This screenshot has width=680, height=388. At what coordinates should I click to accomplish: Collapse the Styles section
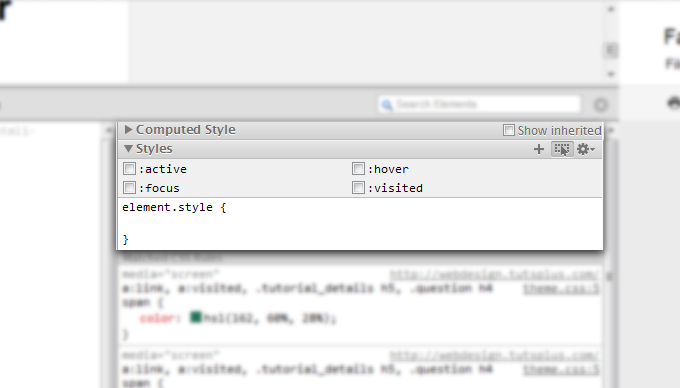coord(128,149)
